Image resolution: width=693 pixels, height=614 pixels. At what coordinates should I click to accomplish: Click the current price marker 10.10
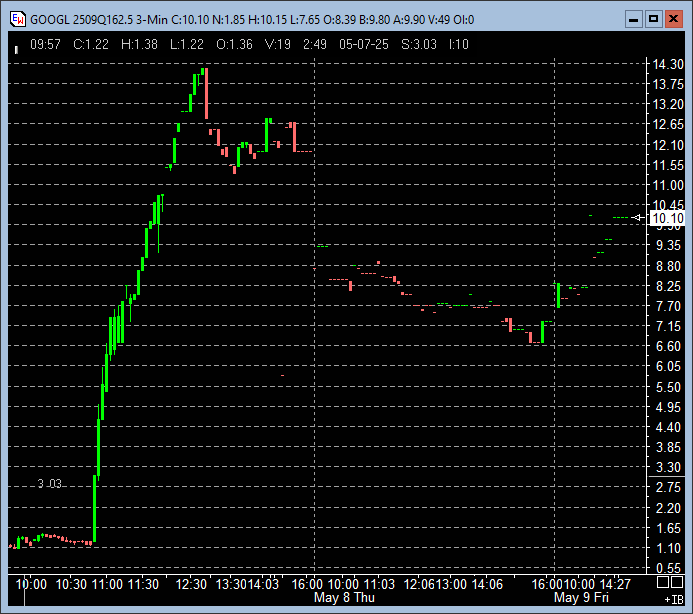tap(668, 218)
